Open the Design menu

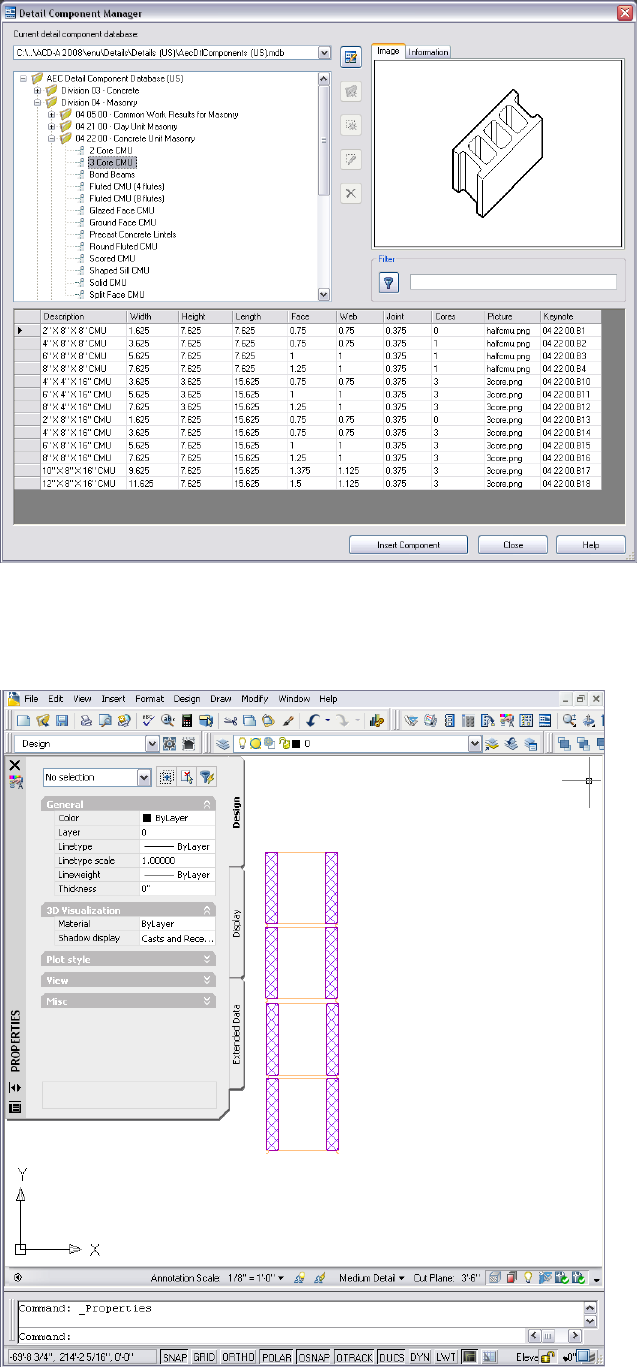click(187, 699)
